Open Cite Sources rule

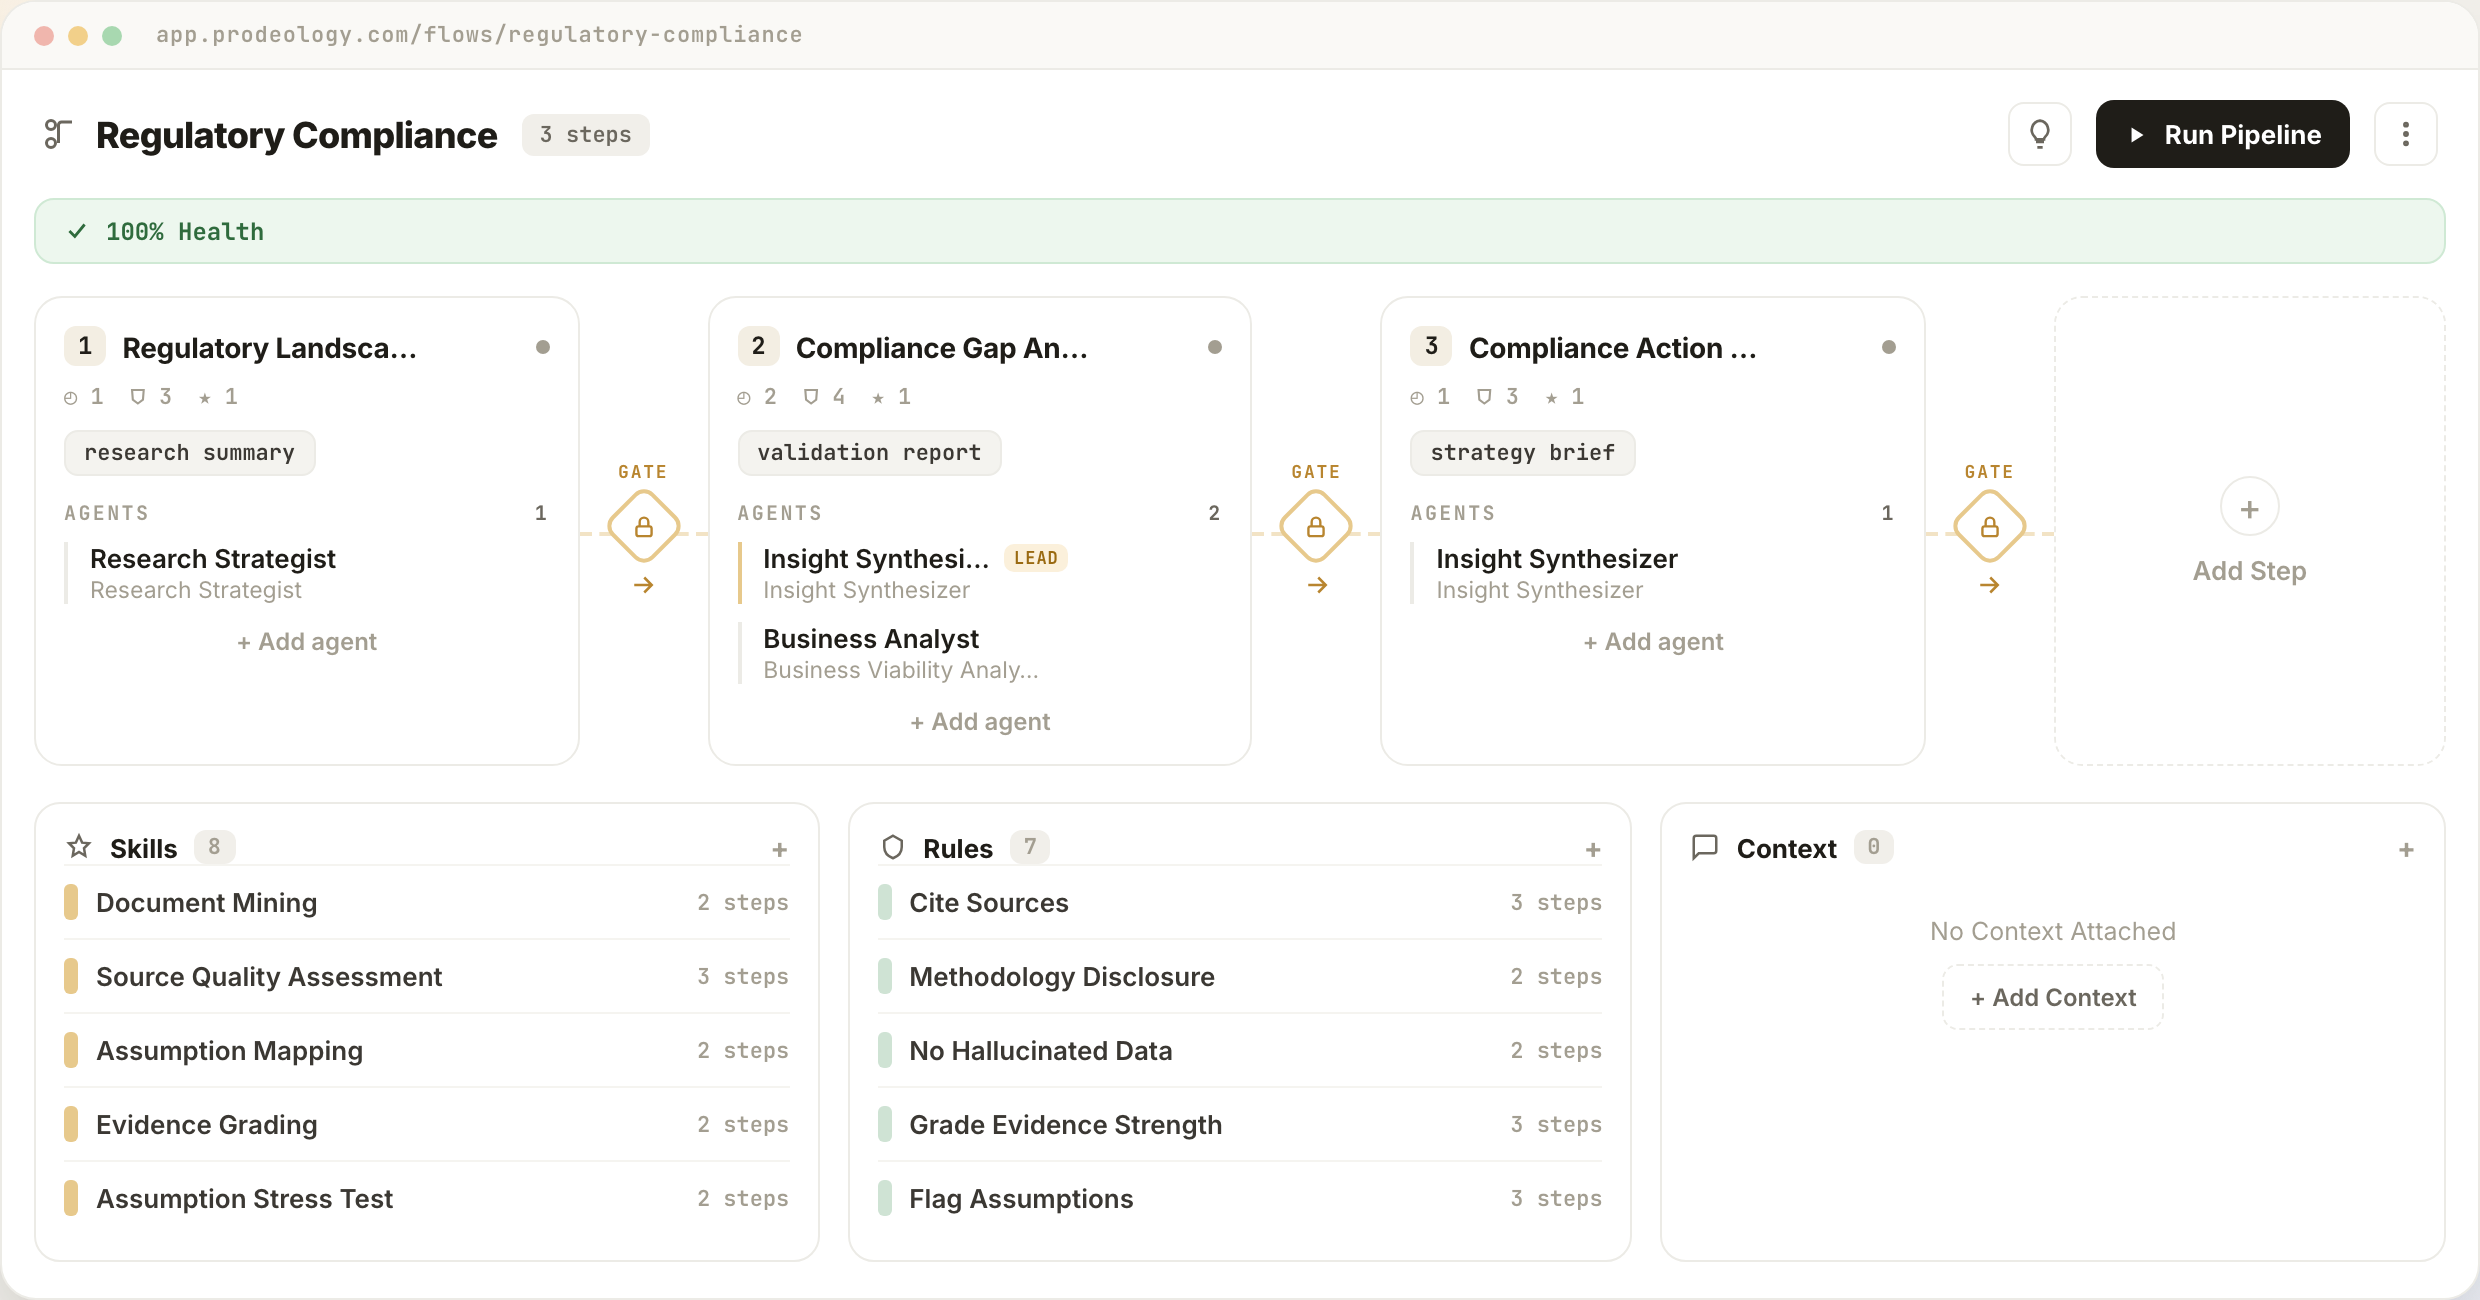[x=1240, y=903]
